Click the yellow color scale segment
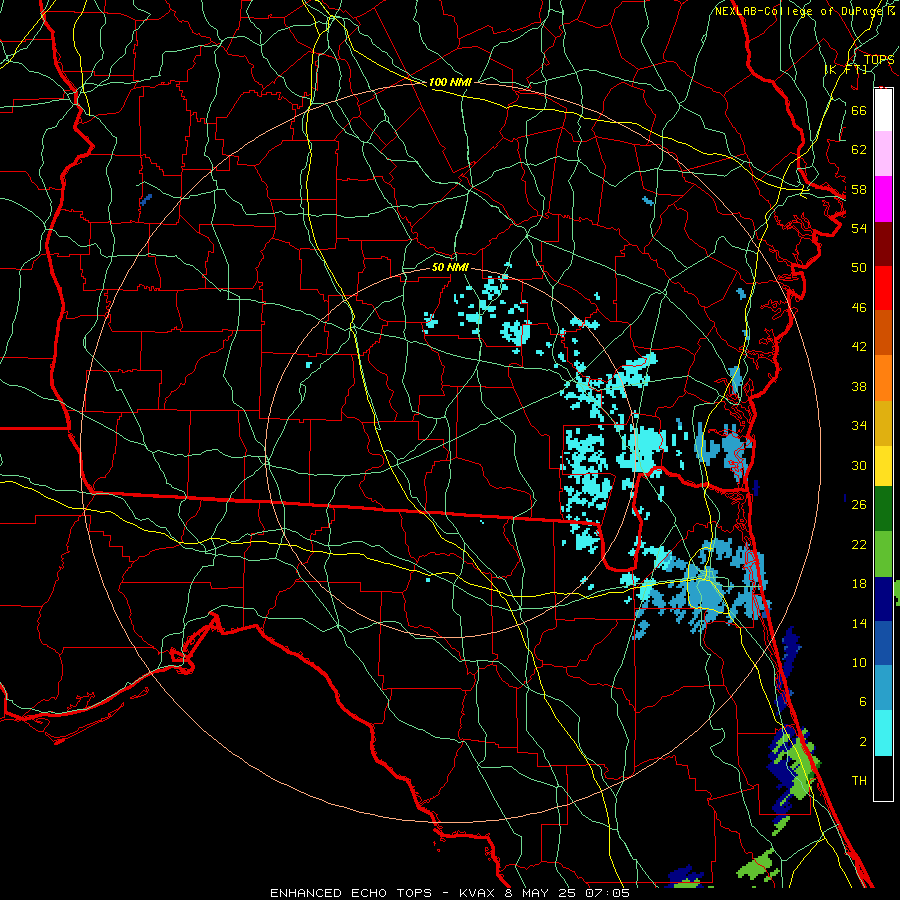This screenshot has height=900, width=900. coord(883,466)
